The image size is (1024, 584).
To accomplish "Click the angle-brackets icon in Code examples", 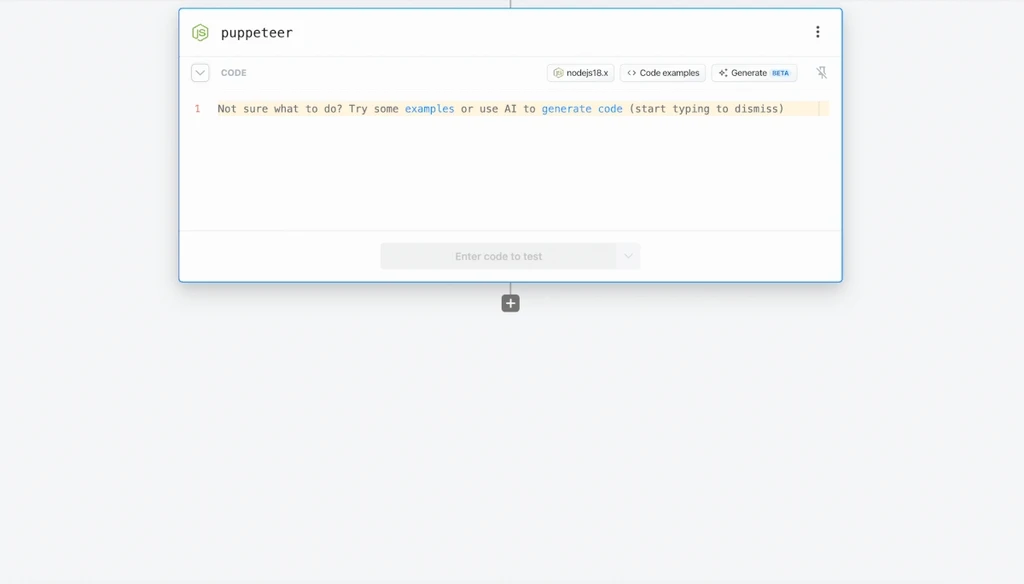I will pos(631,73).
